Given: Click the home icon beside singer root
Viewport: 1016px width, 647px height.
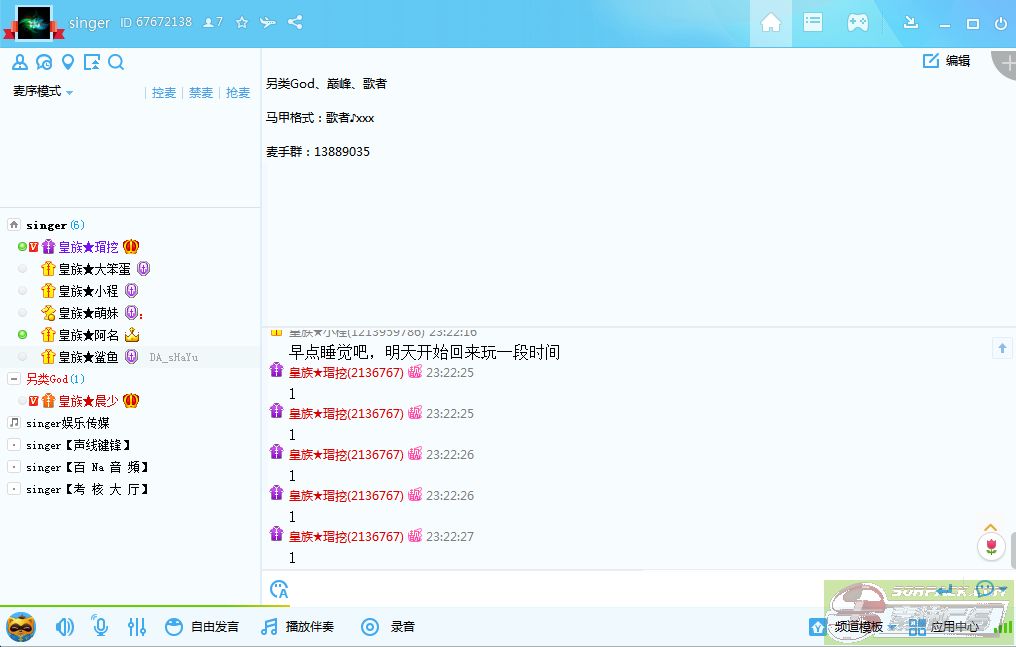Looking at the screenshot, I should click(14, 225).
